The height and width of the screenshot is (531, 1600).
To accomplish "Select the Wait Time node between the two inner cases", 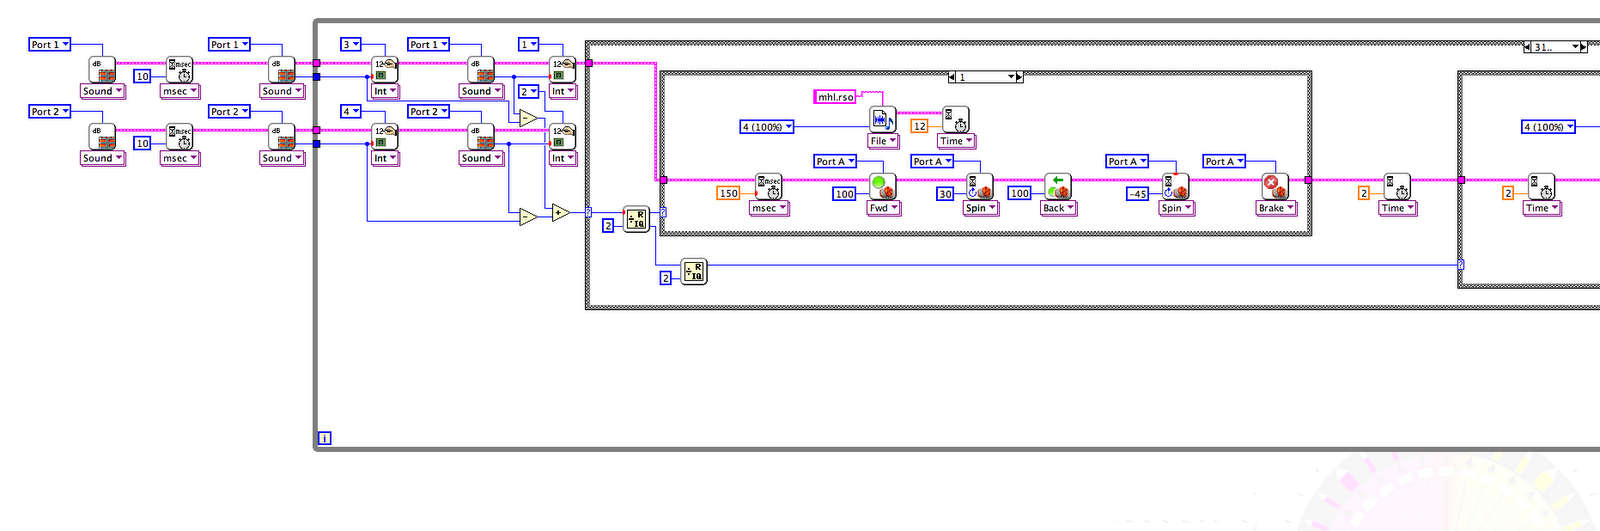I will (x=1397, y=187).
